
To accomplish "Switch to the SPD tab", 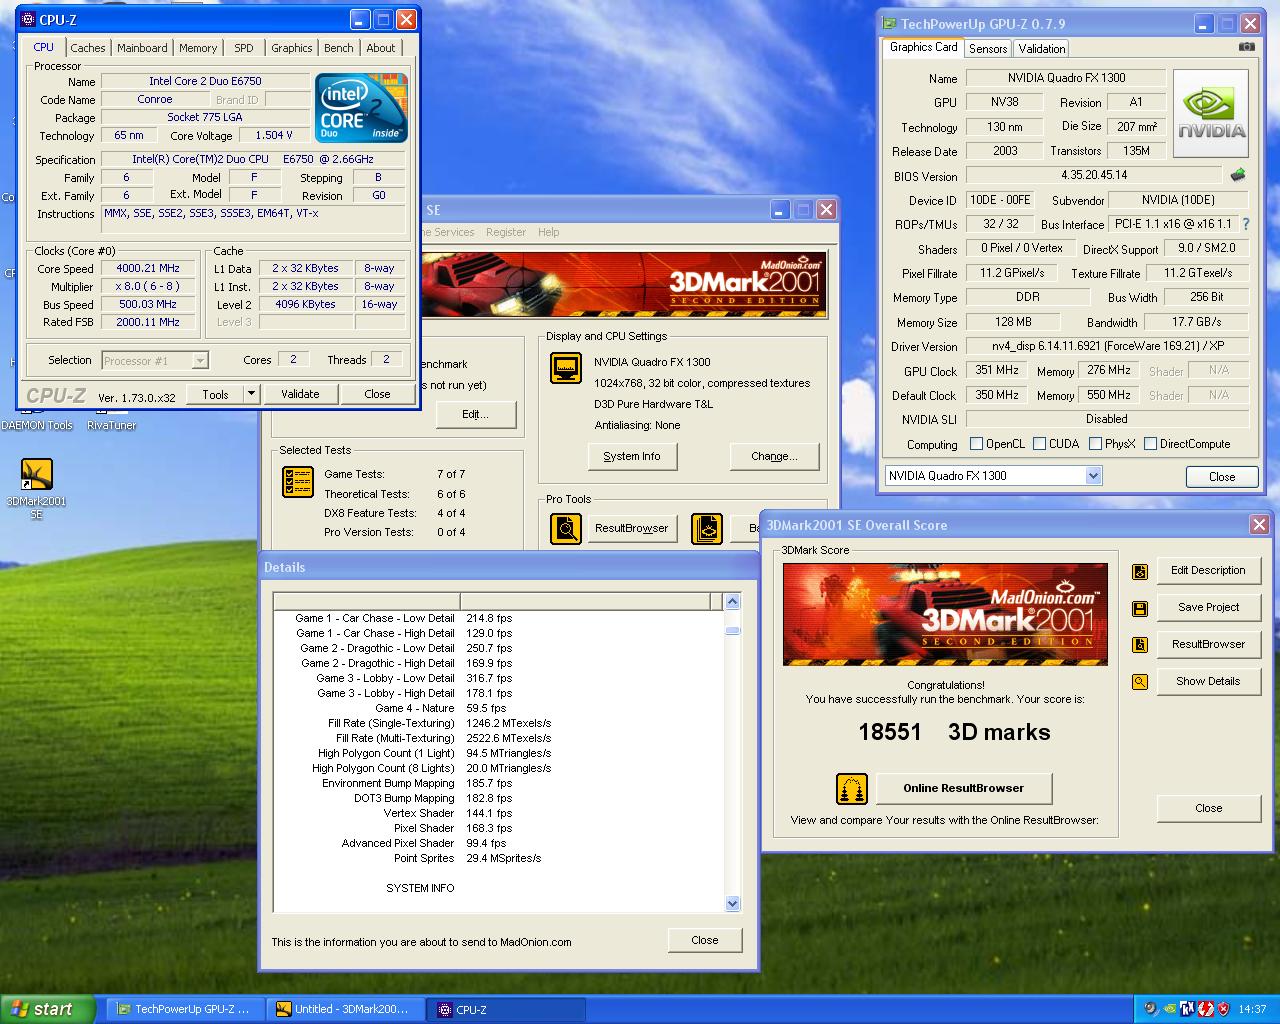I will coord(244,48).
